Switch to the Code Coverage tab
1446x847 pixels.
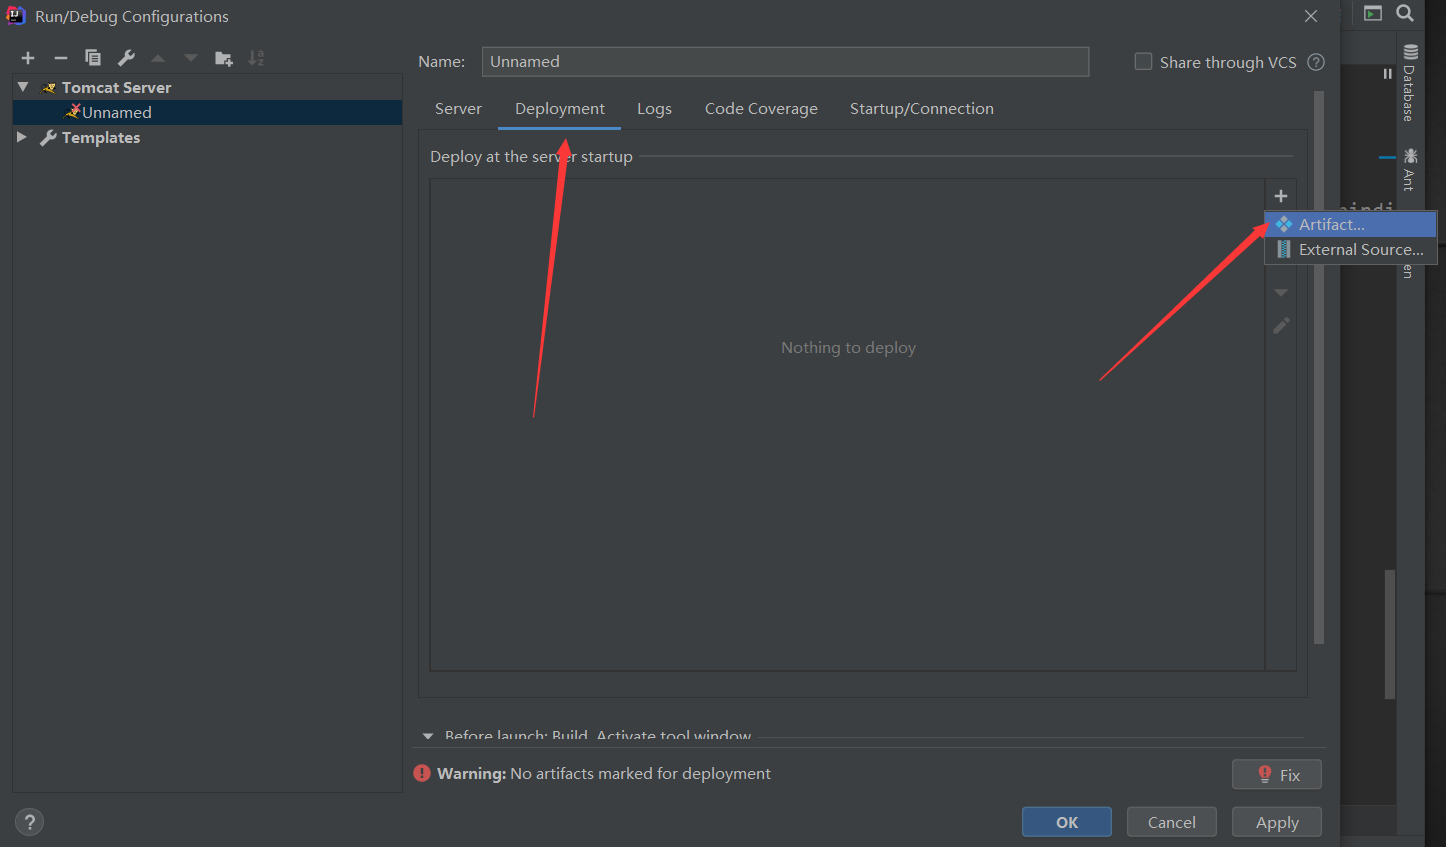point(761,108)
